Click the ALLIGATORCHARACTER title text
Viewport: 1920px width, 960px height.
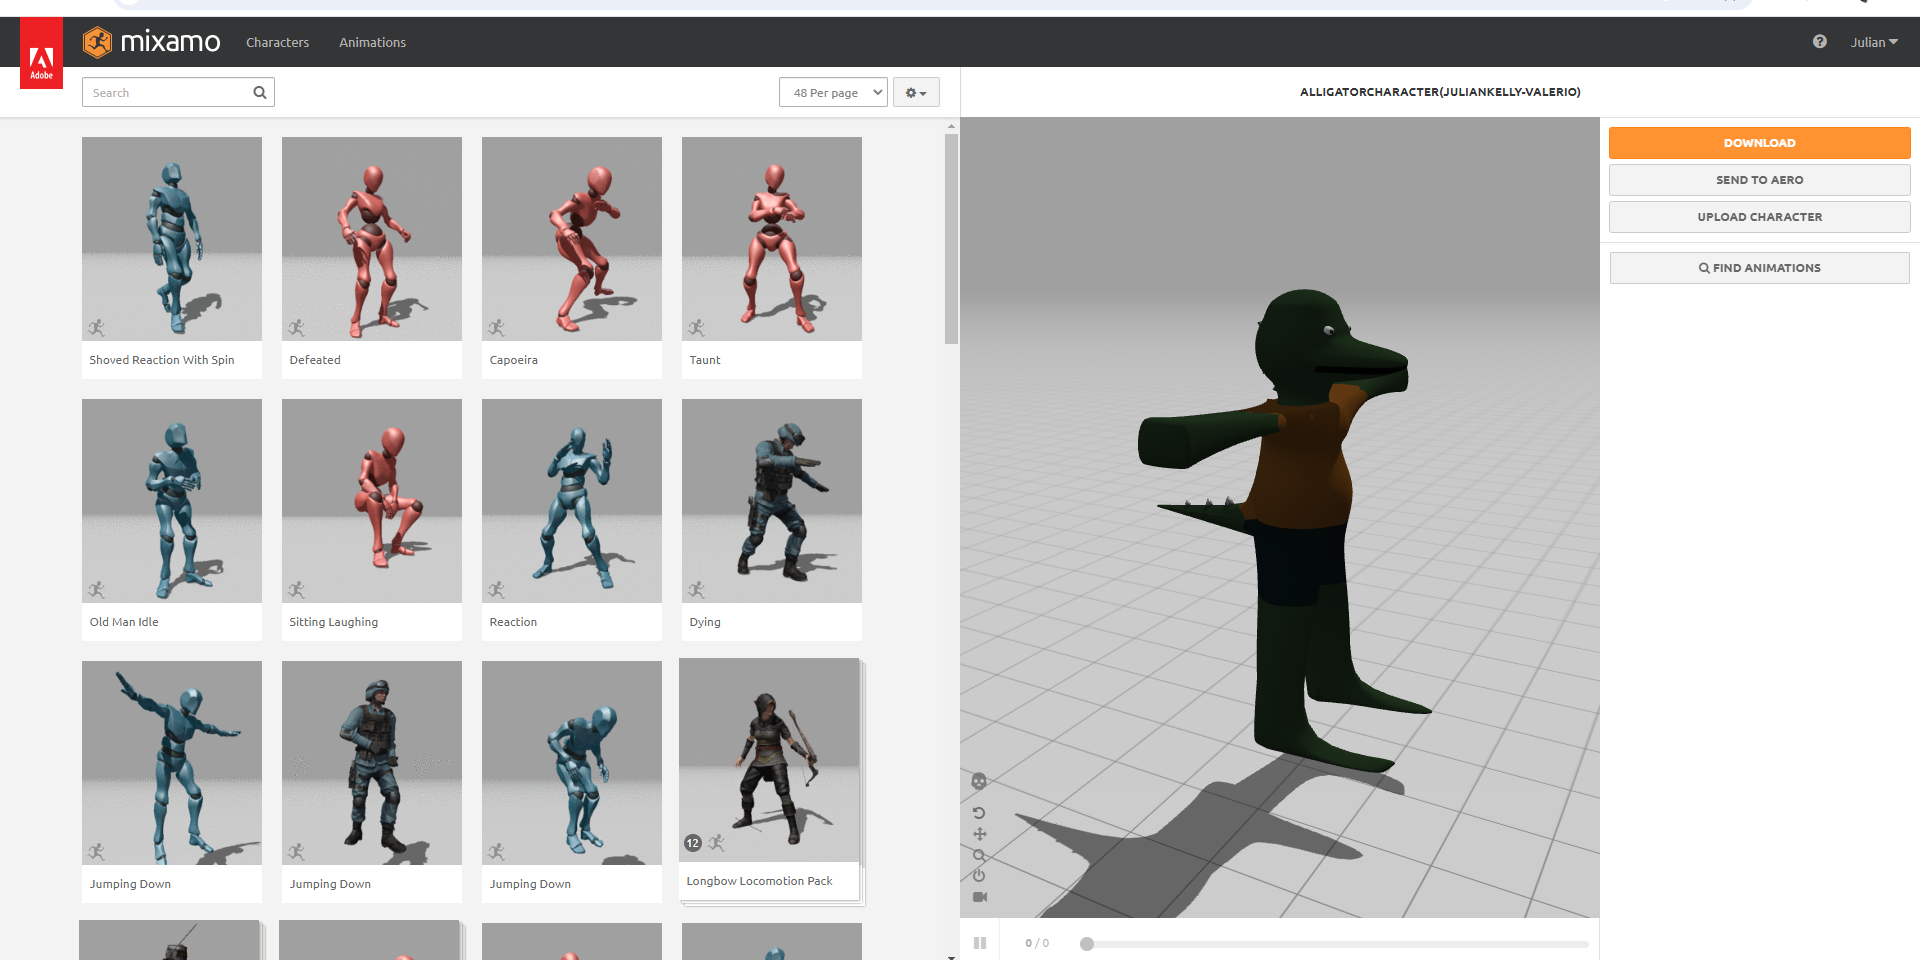pos(1440,92)
